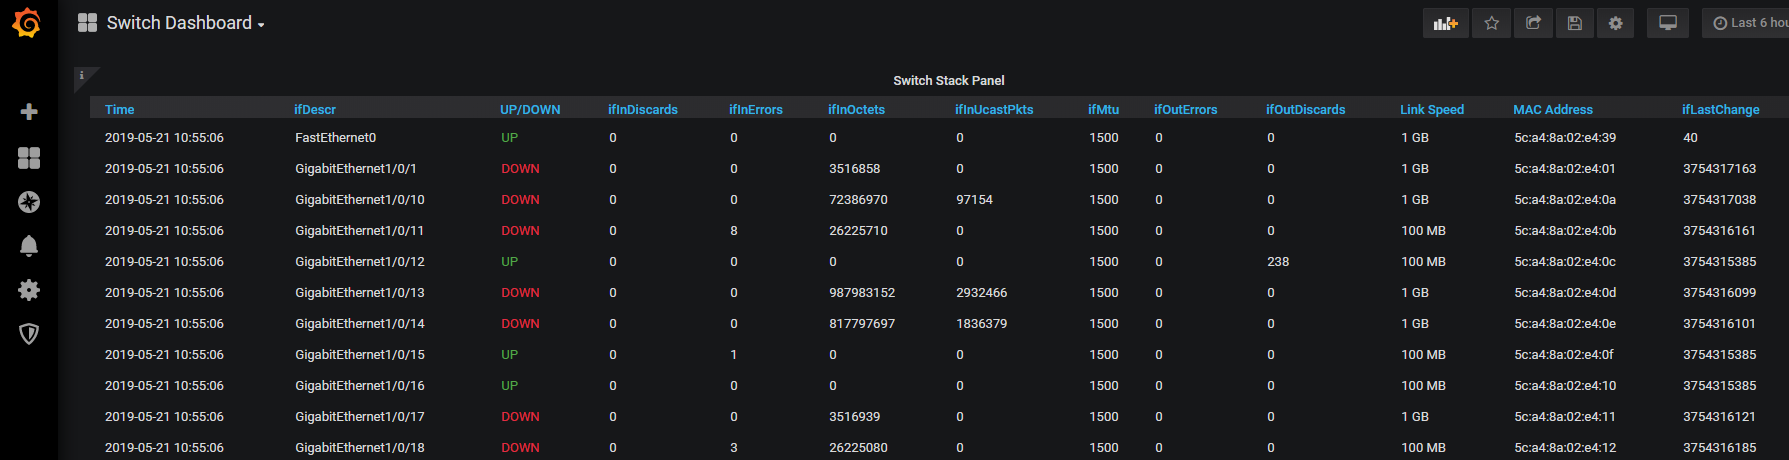Sort table by Time column
This screenshot has height=460, width=1789.
tap(120, 110)
